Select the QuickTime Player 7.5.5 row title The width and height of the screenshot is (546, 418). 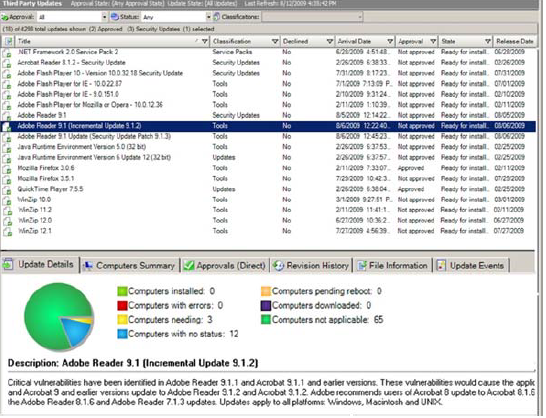coord(50,189)
